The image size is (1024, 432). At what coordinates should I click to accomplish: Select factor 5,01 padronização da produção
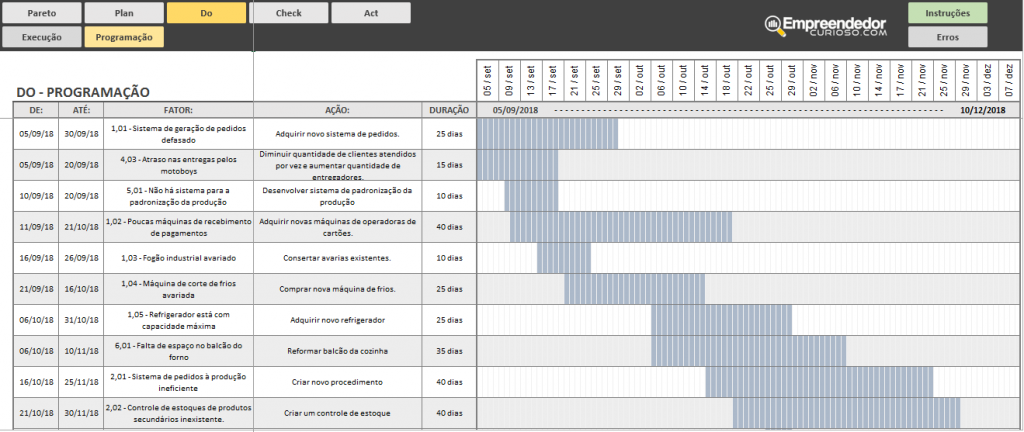[178, 196]
